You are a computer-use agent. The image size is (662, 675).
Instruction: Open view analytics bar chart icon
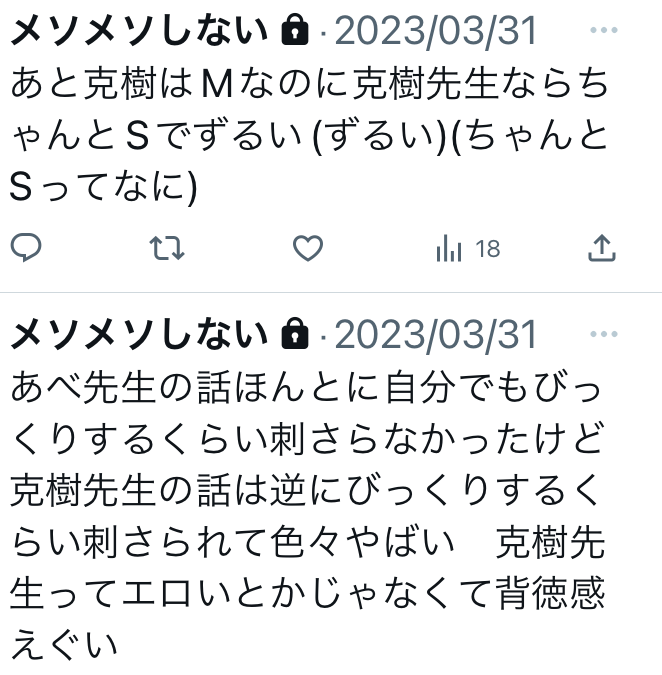pos(449,248)
